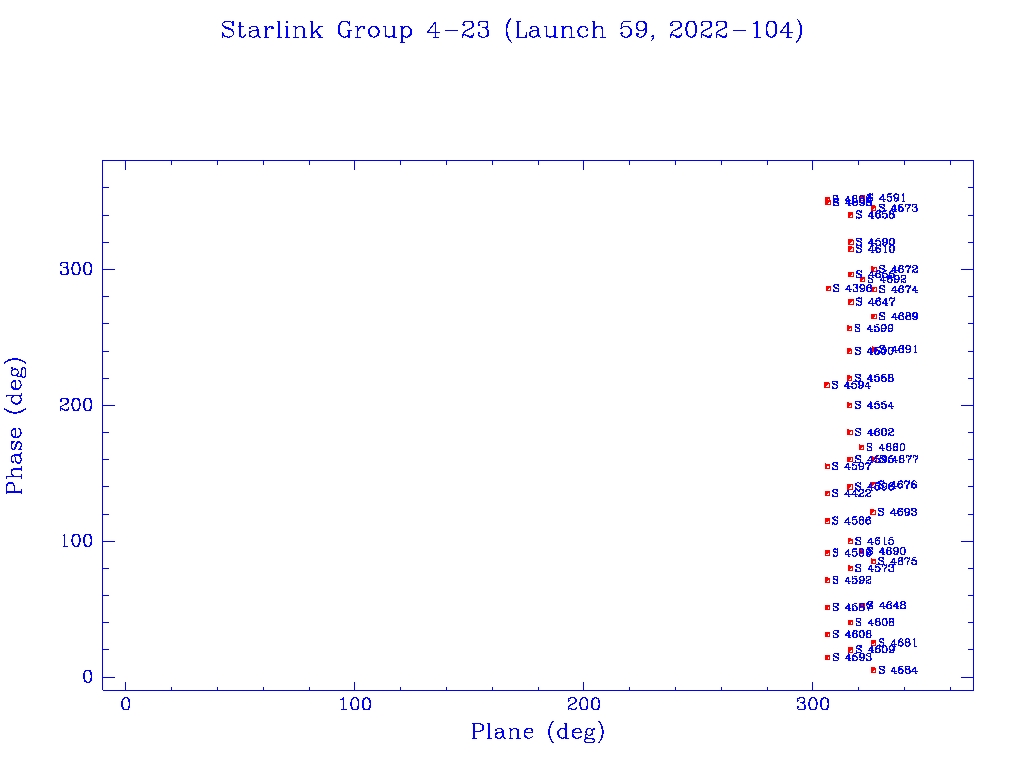The height and width of the screenshot is (768, 1024).
Task: Click the satellite label S 4591
Action: pyautogui.click(x=886, y=198)
